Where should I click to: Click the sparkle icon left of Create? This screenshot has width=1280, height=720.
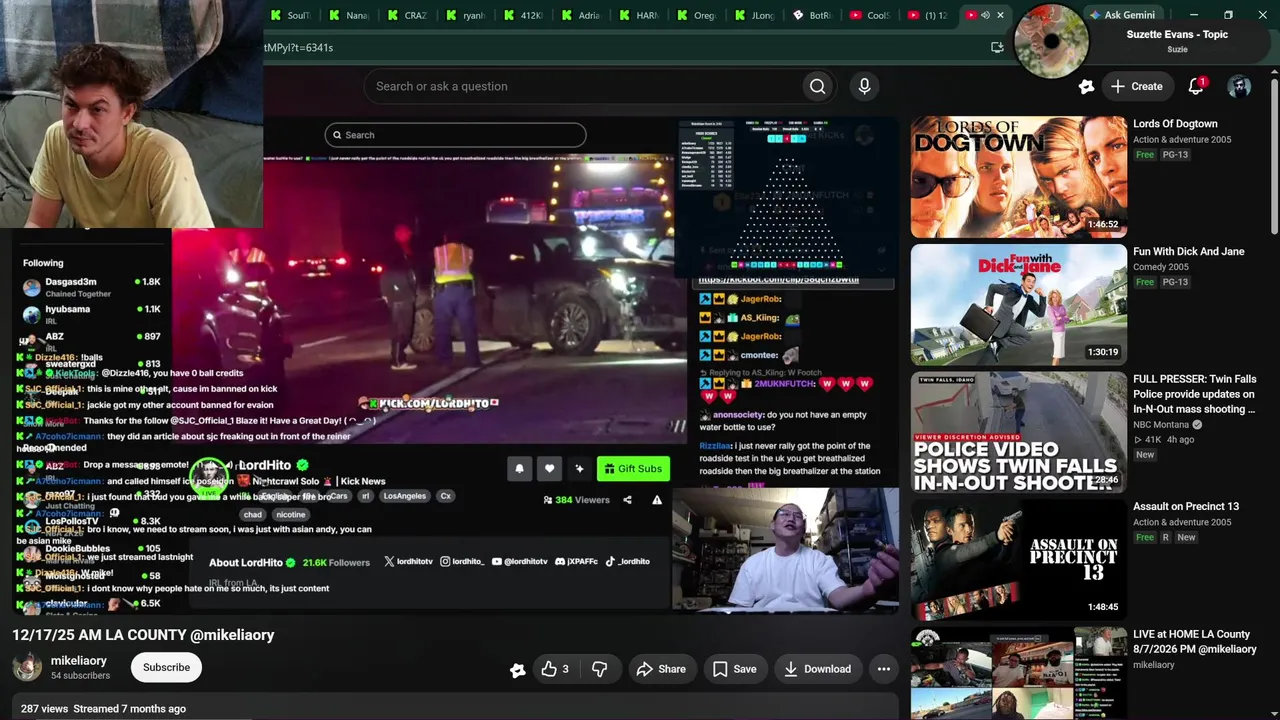(1086, 87)
